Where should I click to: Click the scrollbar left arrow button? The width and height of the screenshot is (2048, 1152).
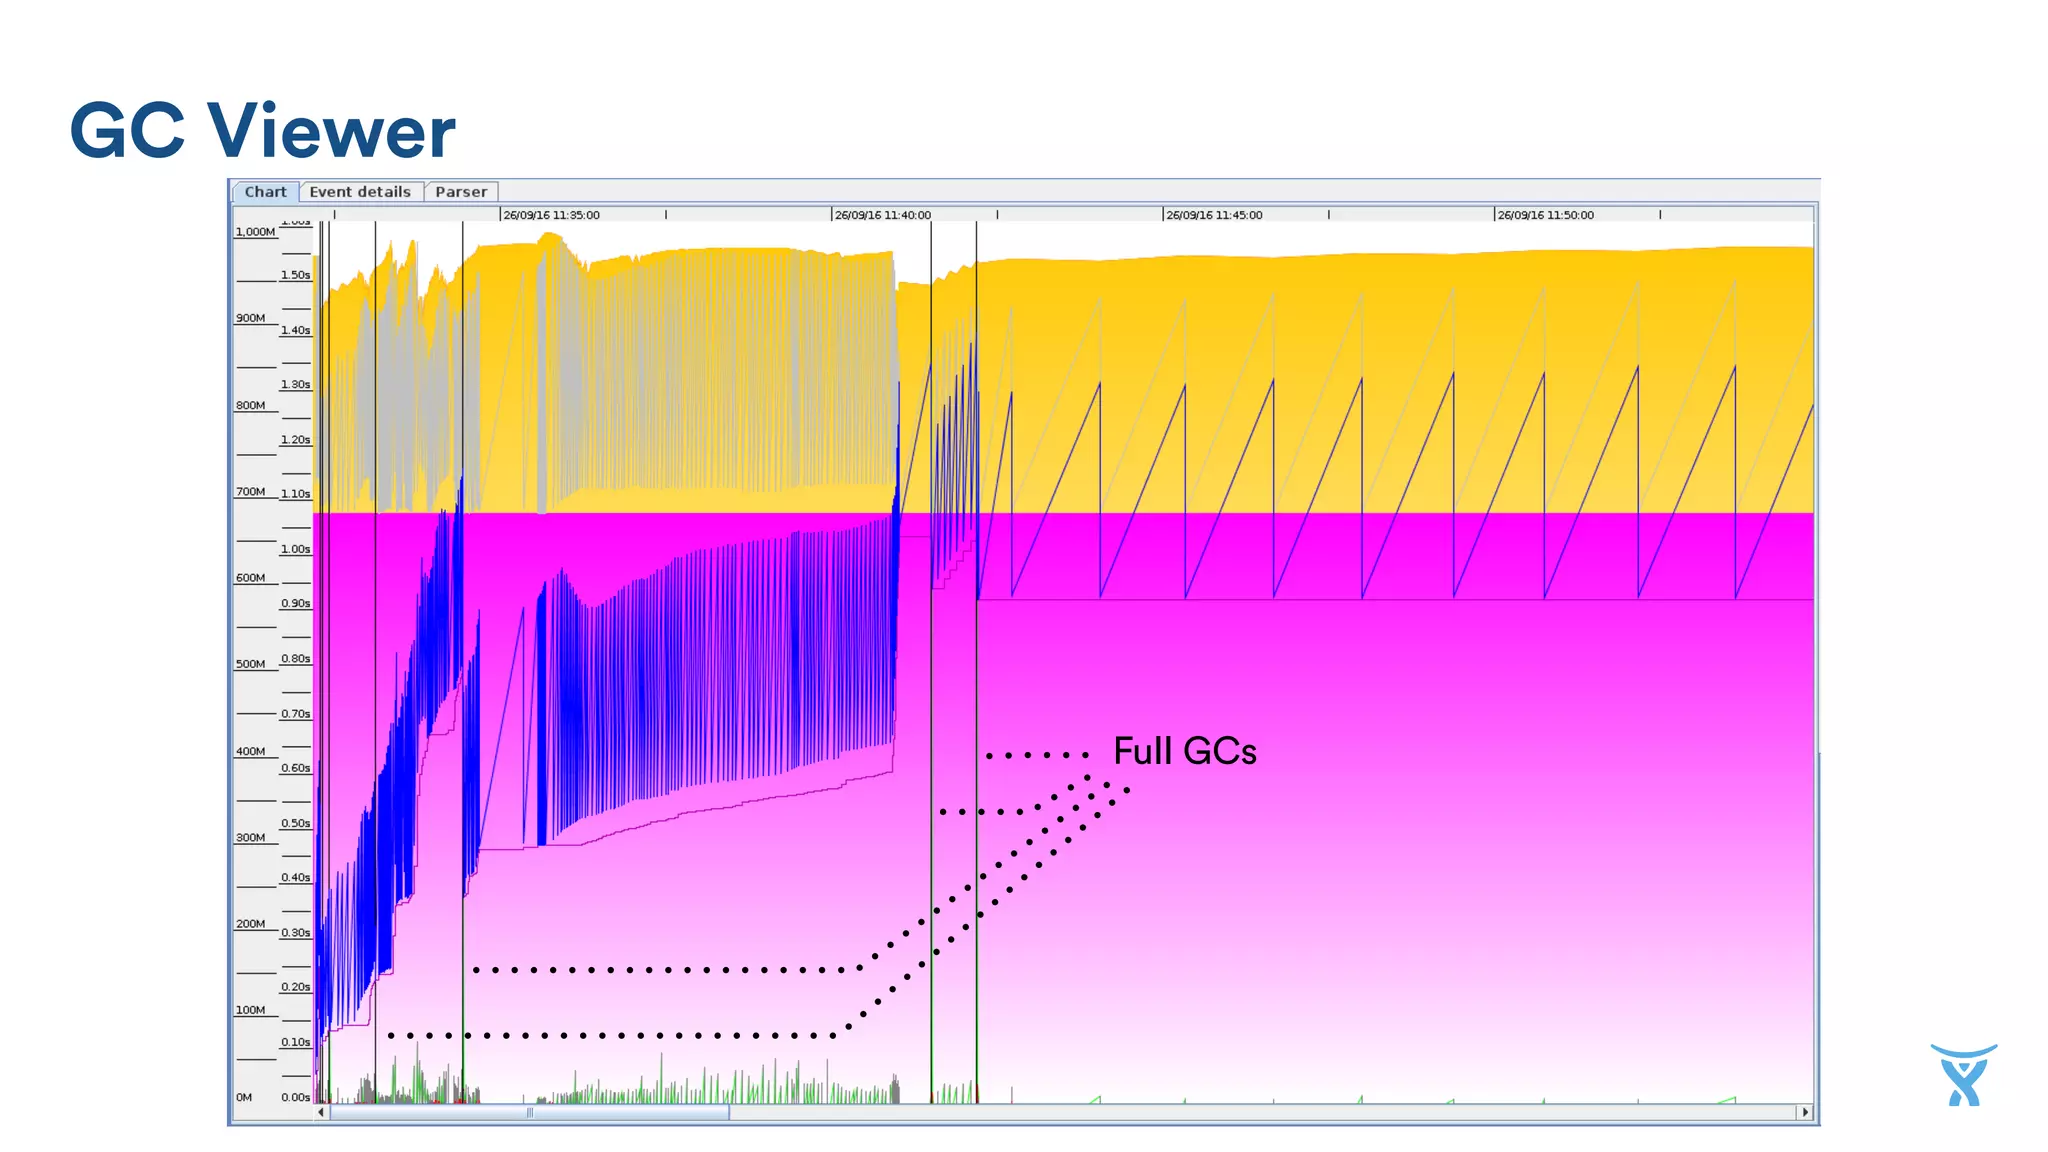pos(321,1112)
